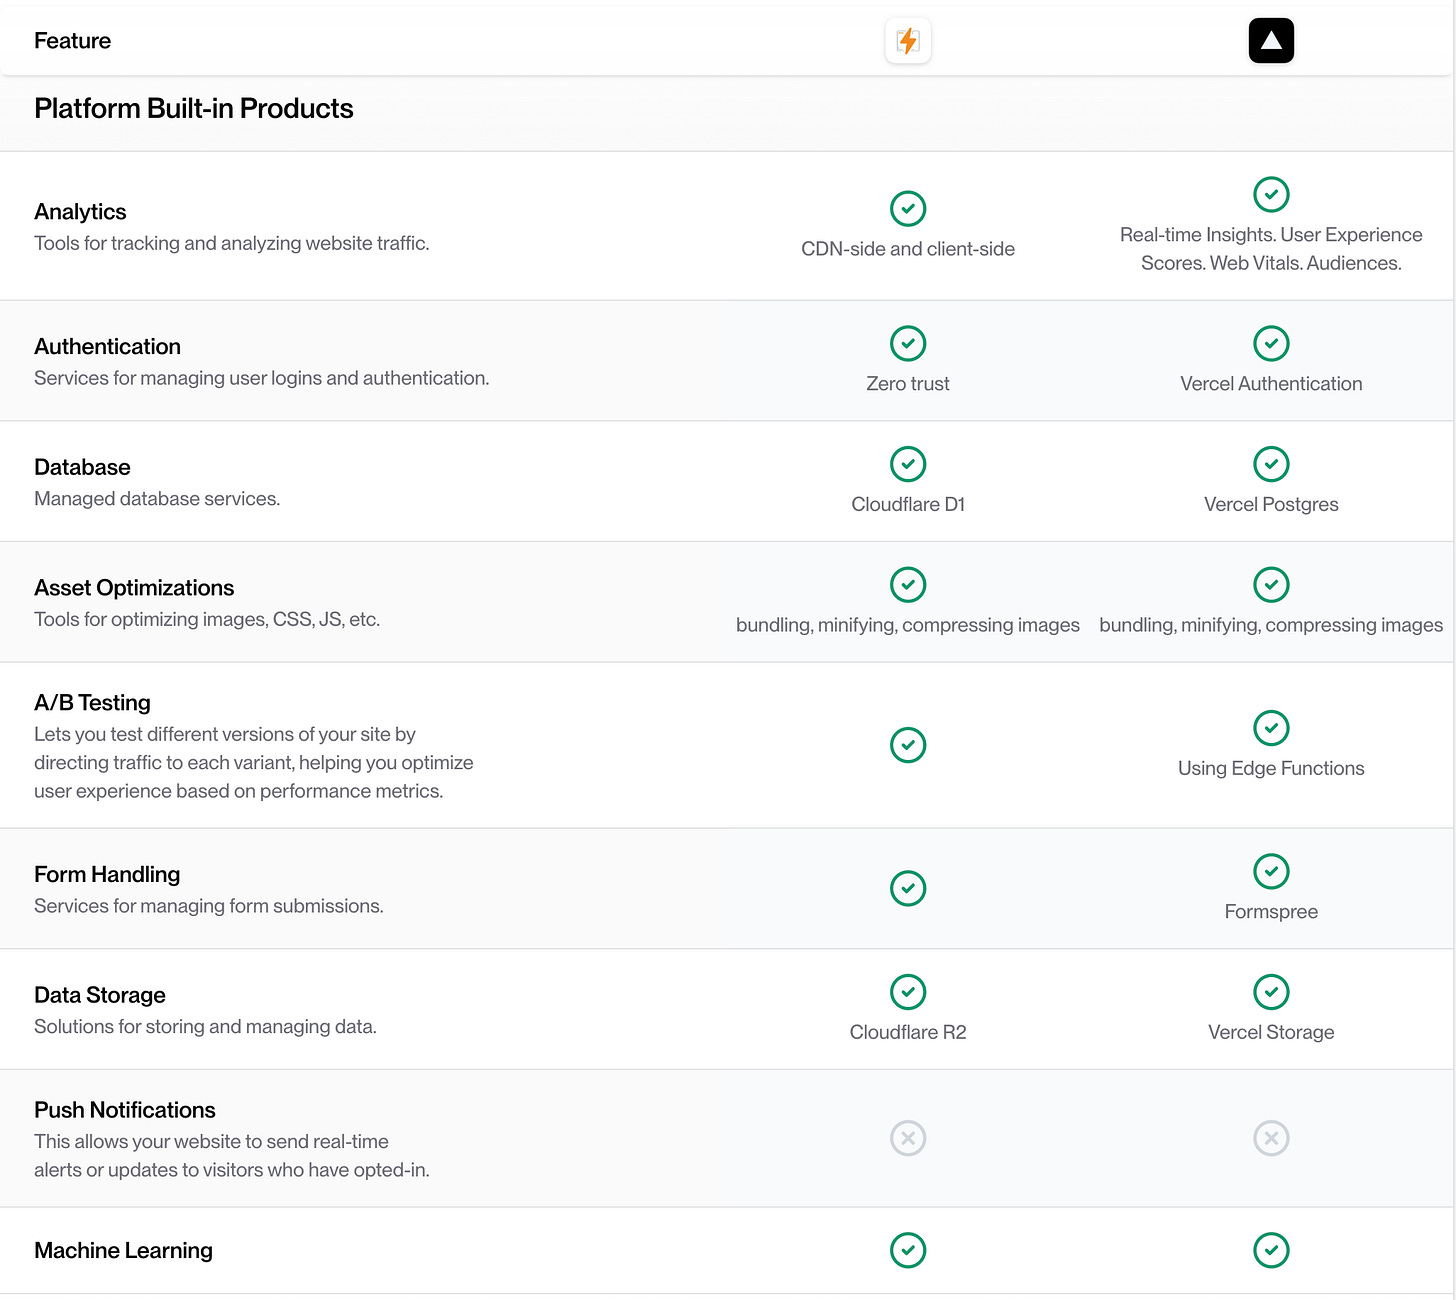Open the Authentication row details
1456x1300 pixels.
pos(107,346)
